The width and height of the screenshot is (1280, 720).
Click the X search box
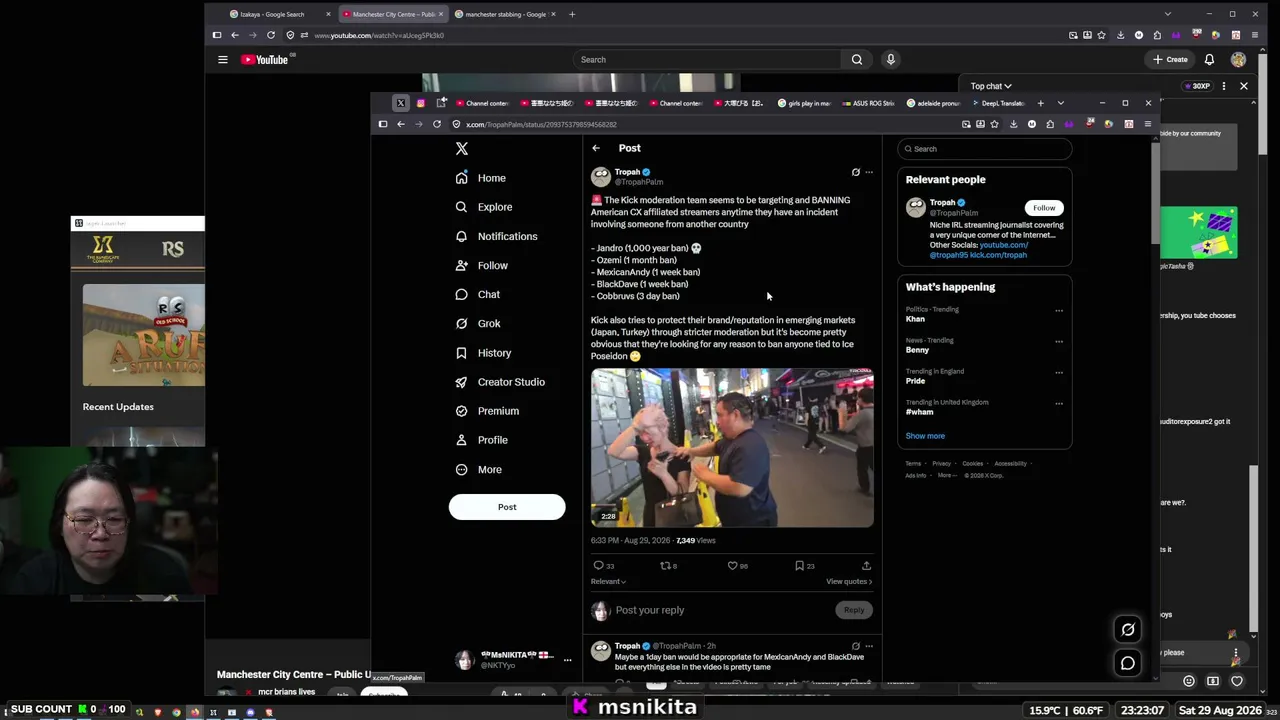point(985,149)
